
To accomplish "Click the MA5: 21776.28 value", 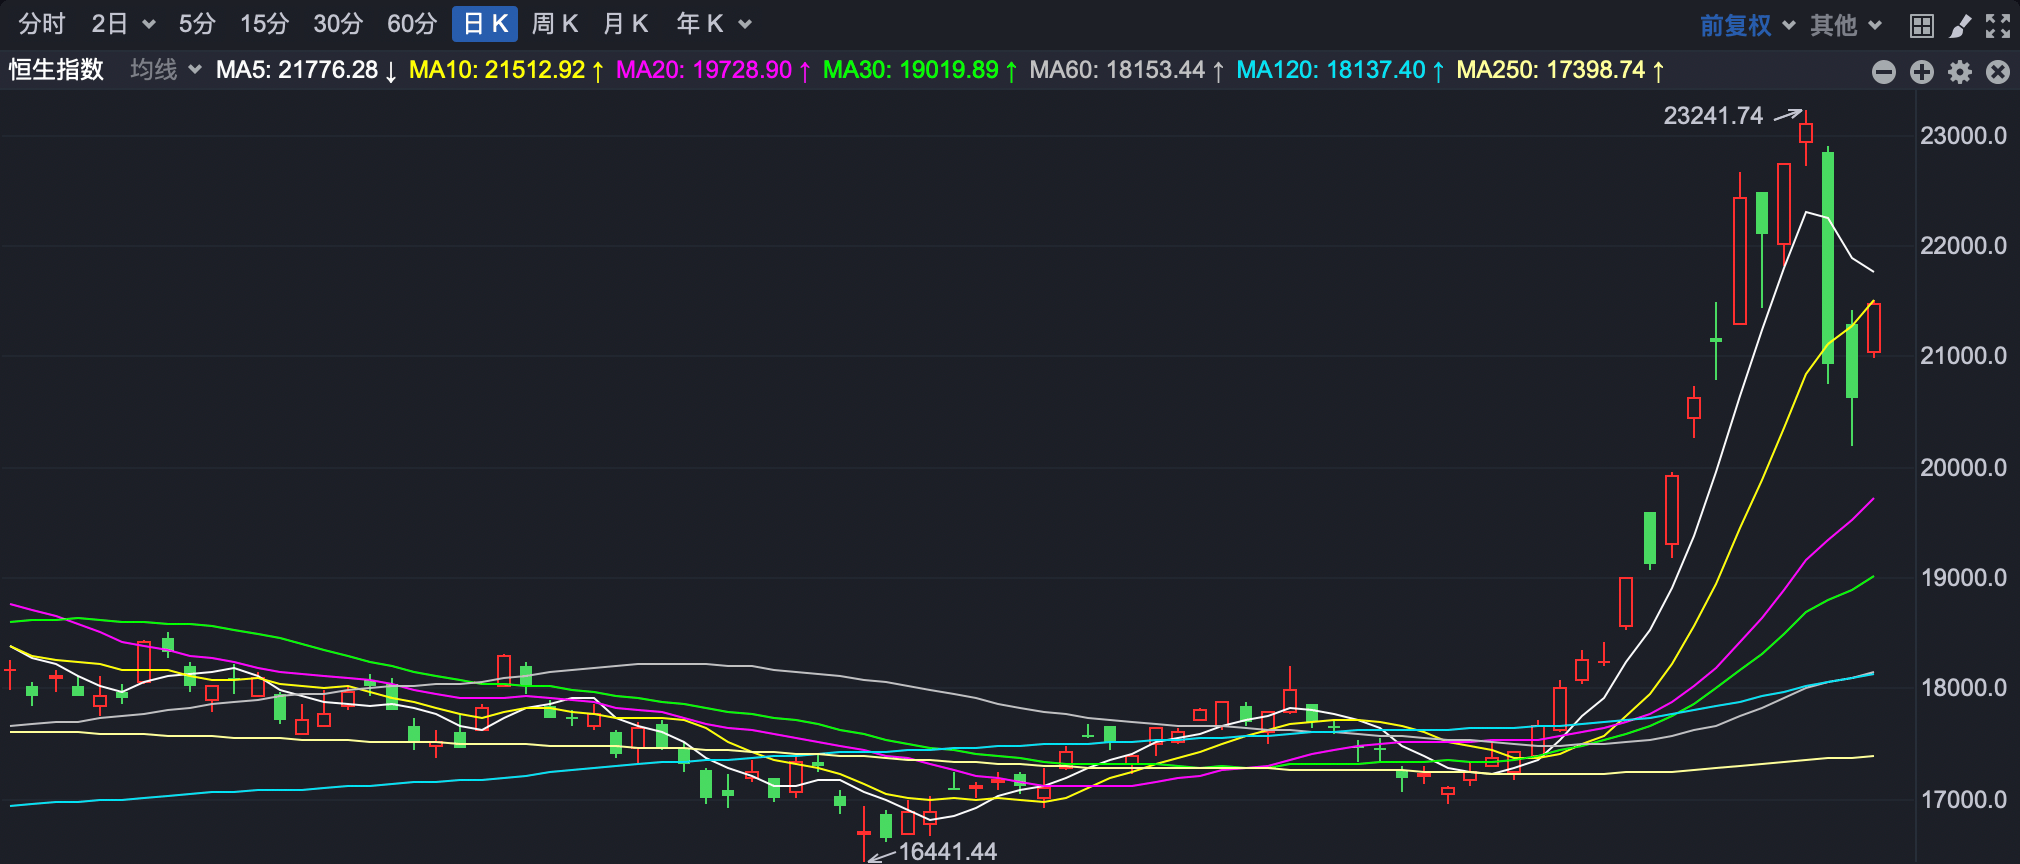I will click(307, 70).
